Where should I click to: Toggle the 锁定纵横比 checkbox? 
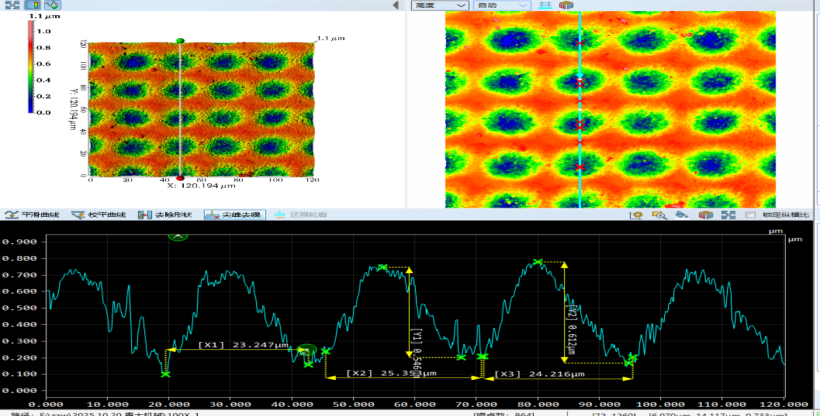[750, 215]
